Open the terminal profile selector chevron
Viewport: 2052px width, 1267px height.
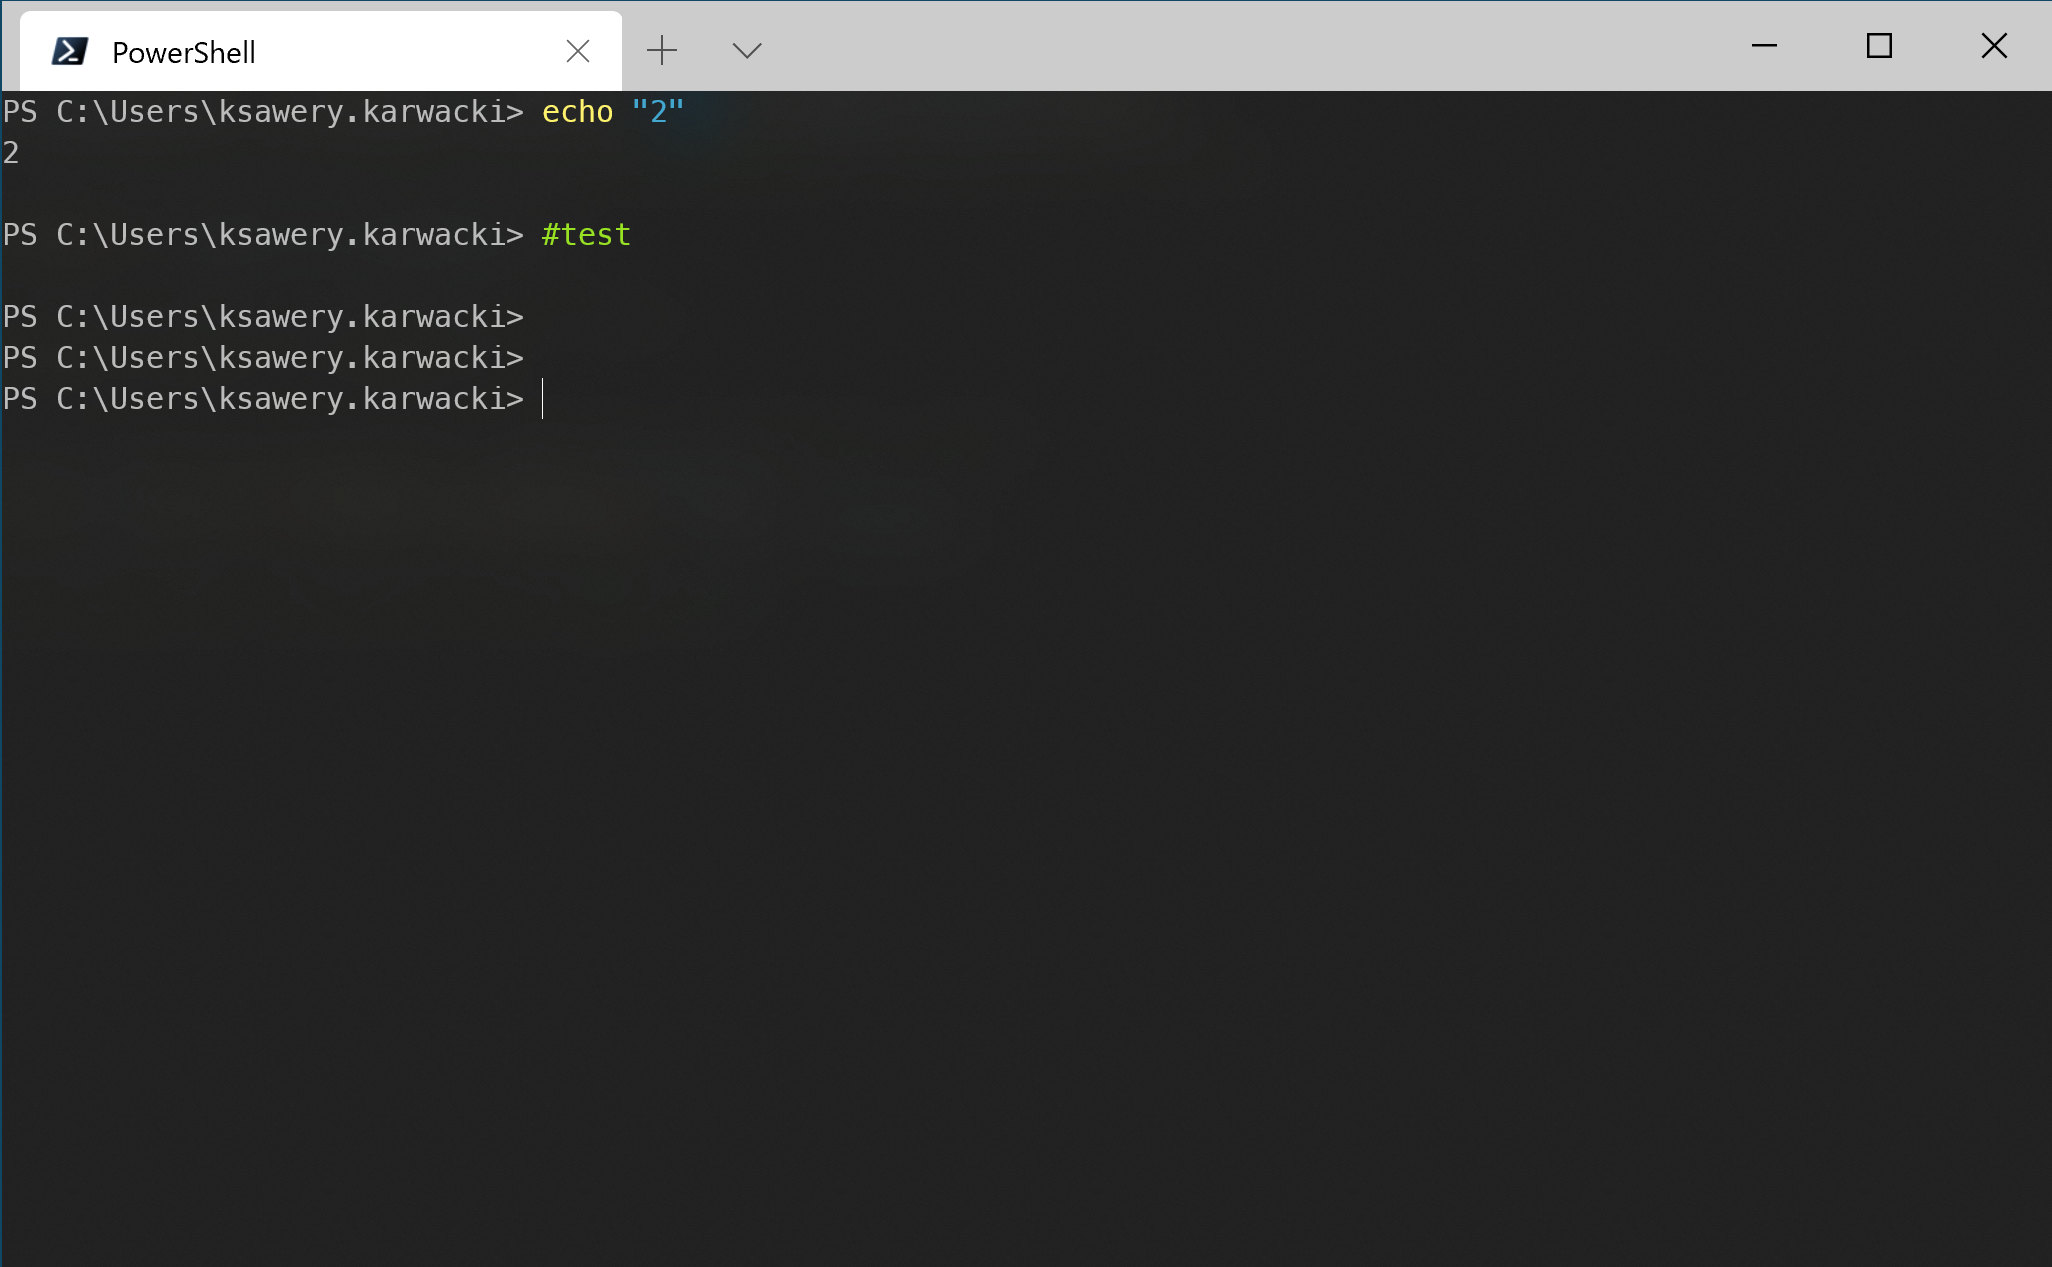[745, 50]
